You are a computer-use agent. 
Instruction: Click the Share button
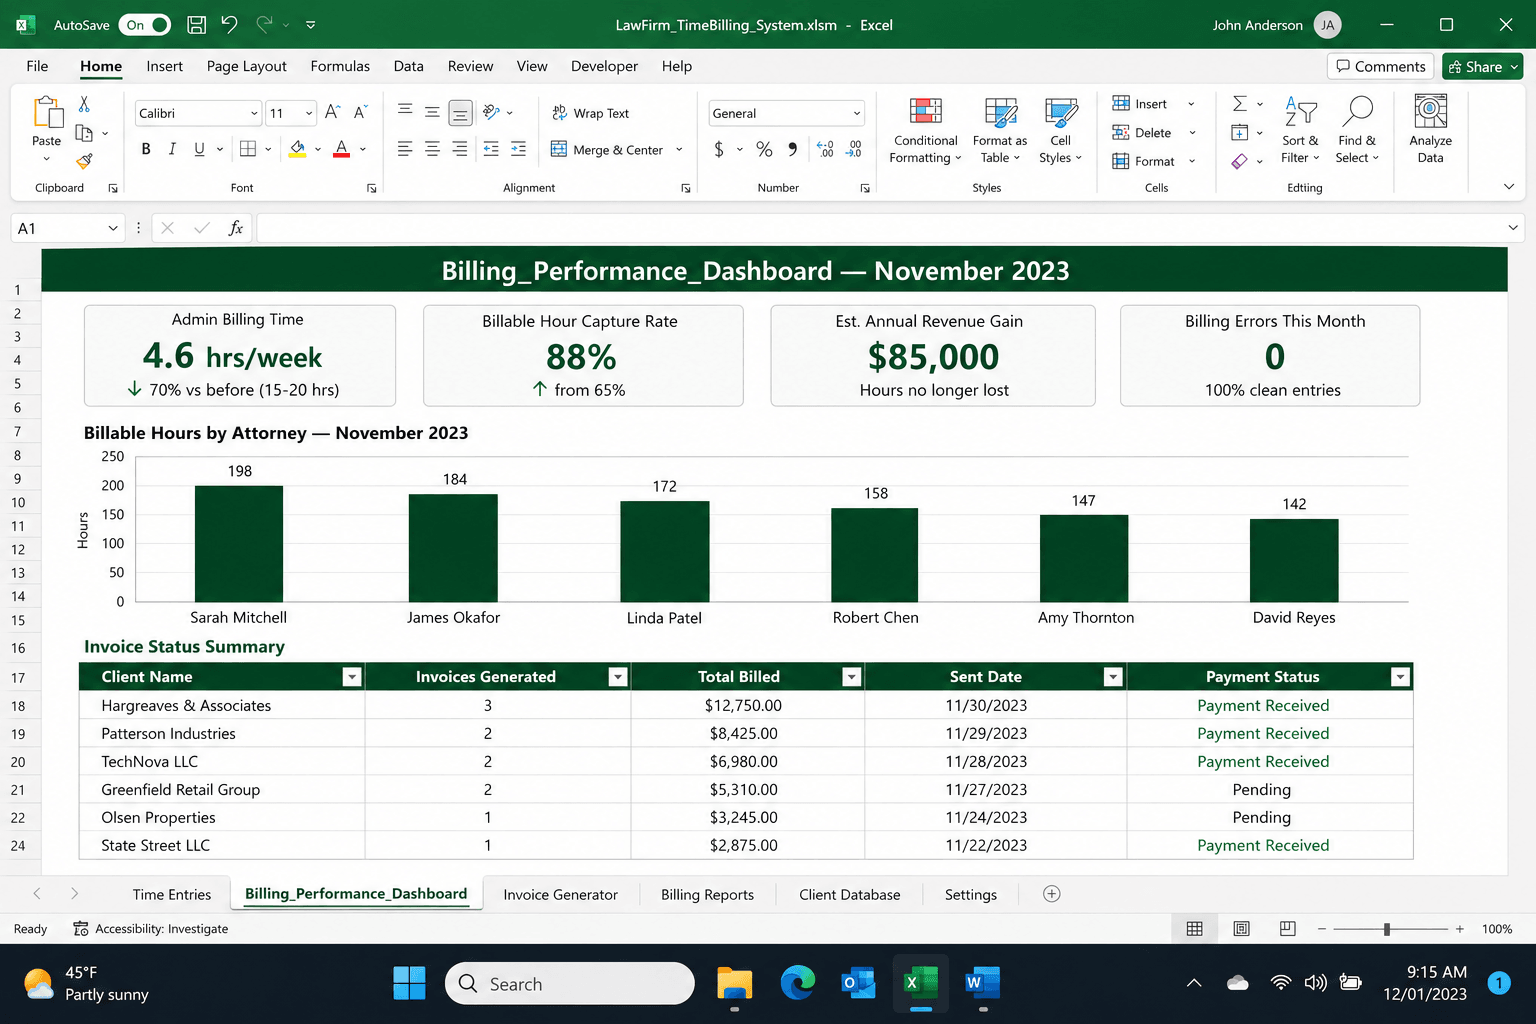coord(1482,66)
